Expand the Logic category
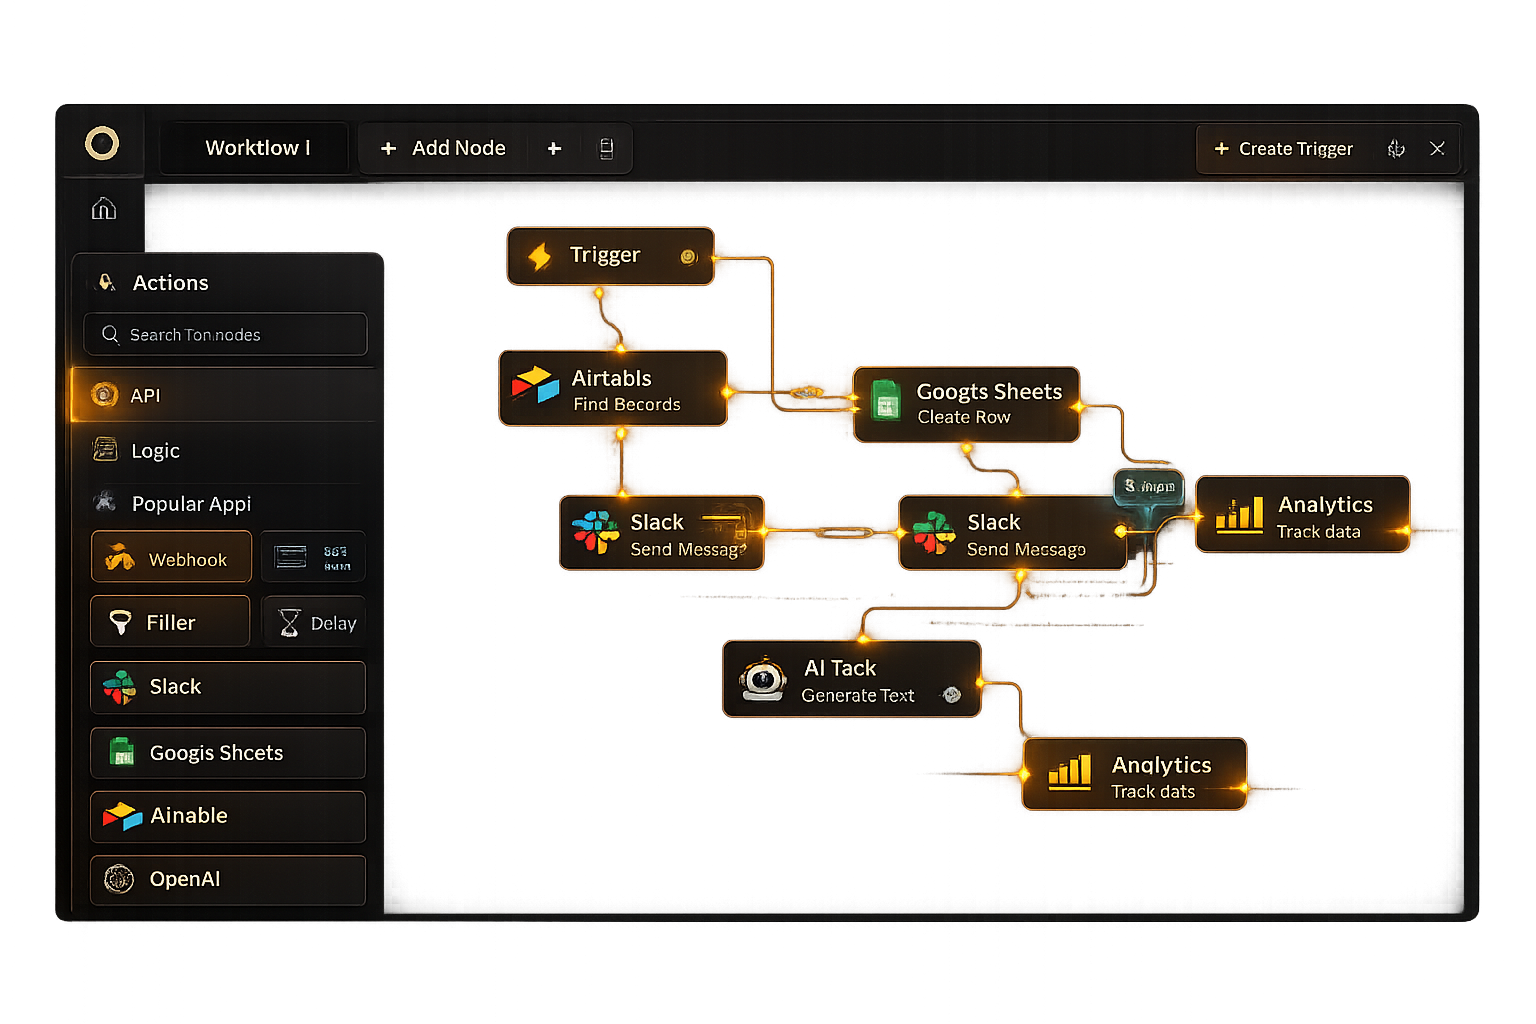Viewport: 1536px width, 1024px height. pos(155,451)
